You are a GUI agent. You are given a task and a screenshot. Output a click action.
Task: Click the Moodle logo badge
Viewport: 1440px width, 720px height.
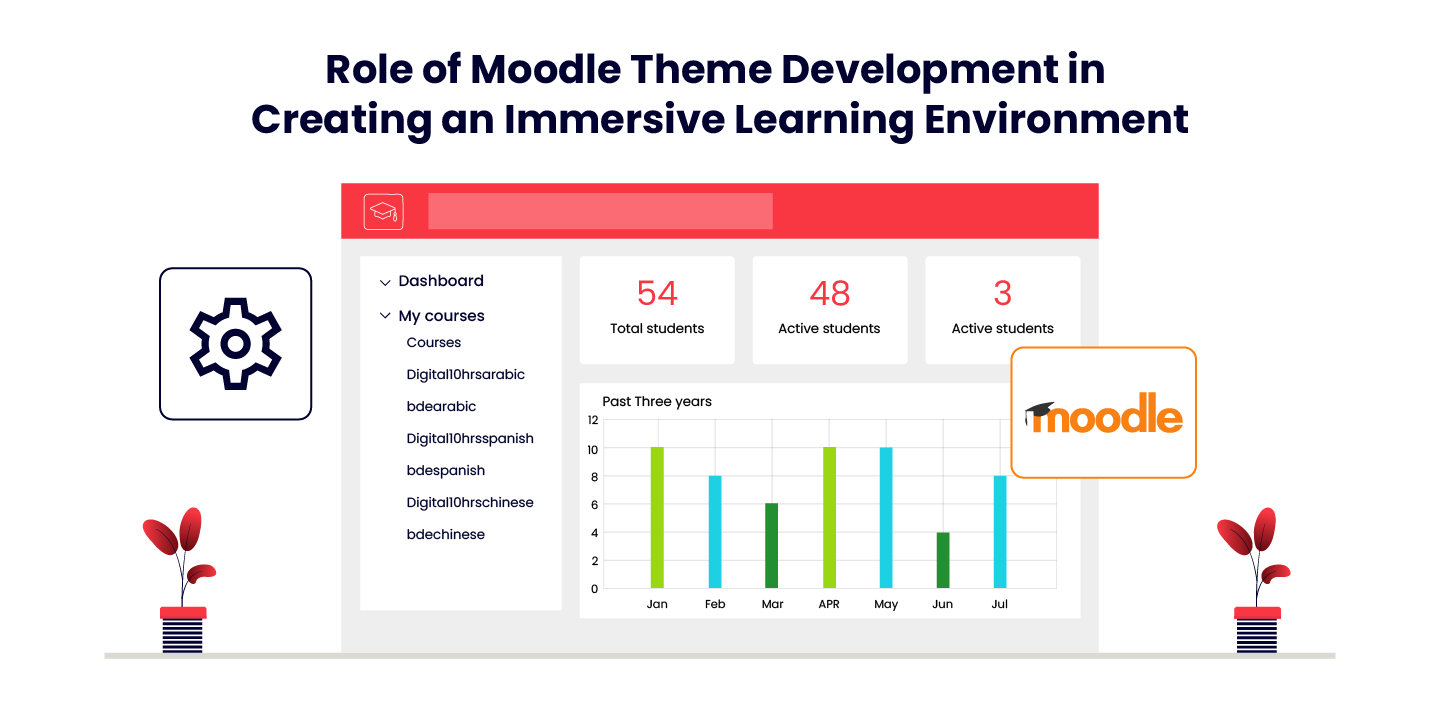[x=1103, y=413]
